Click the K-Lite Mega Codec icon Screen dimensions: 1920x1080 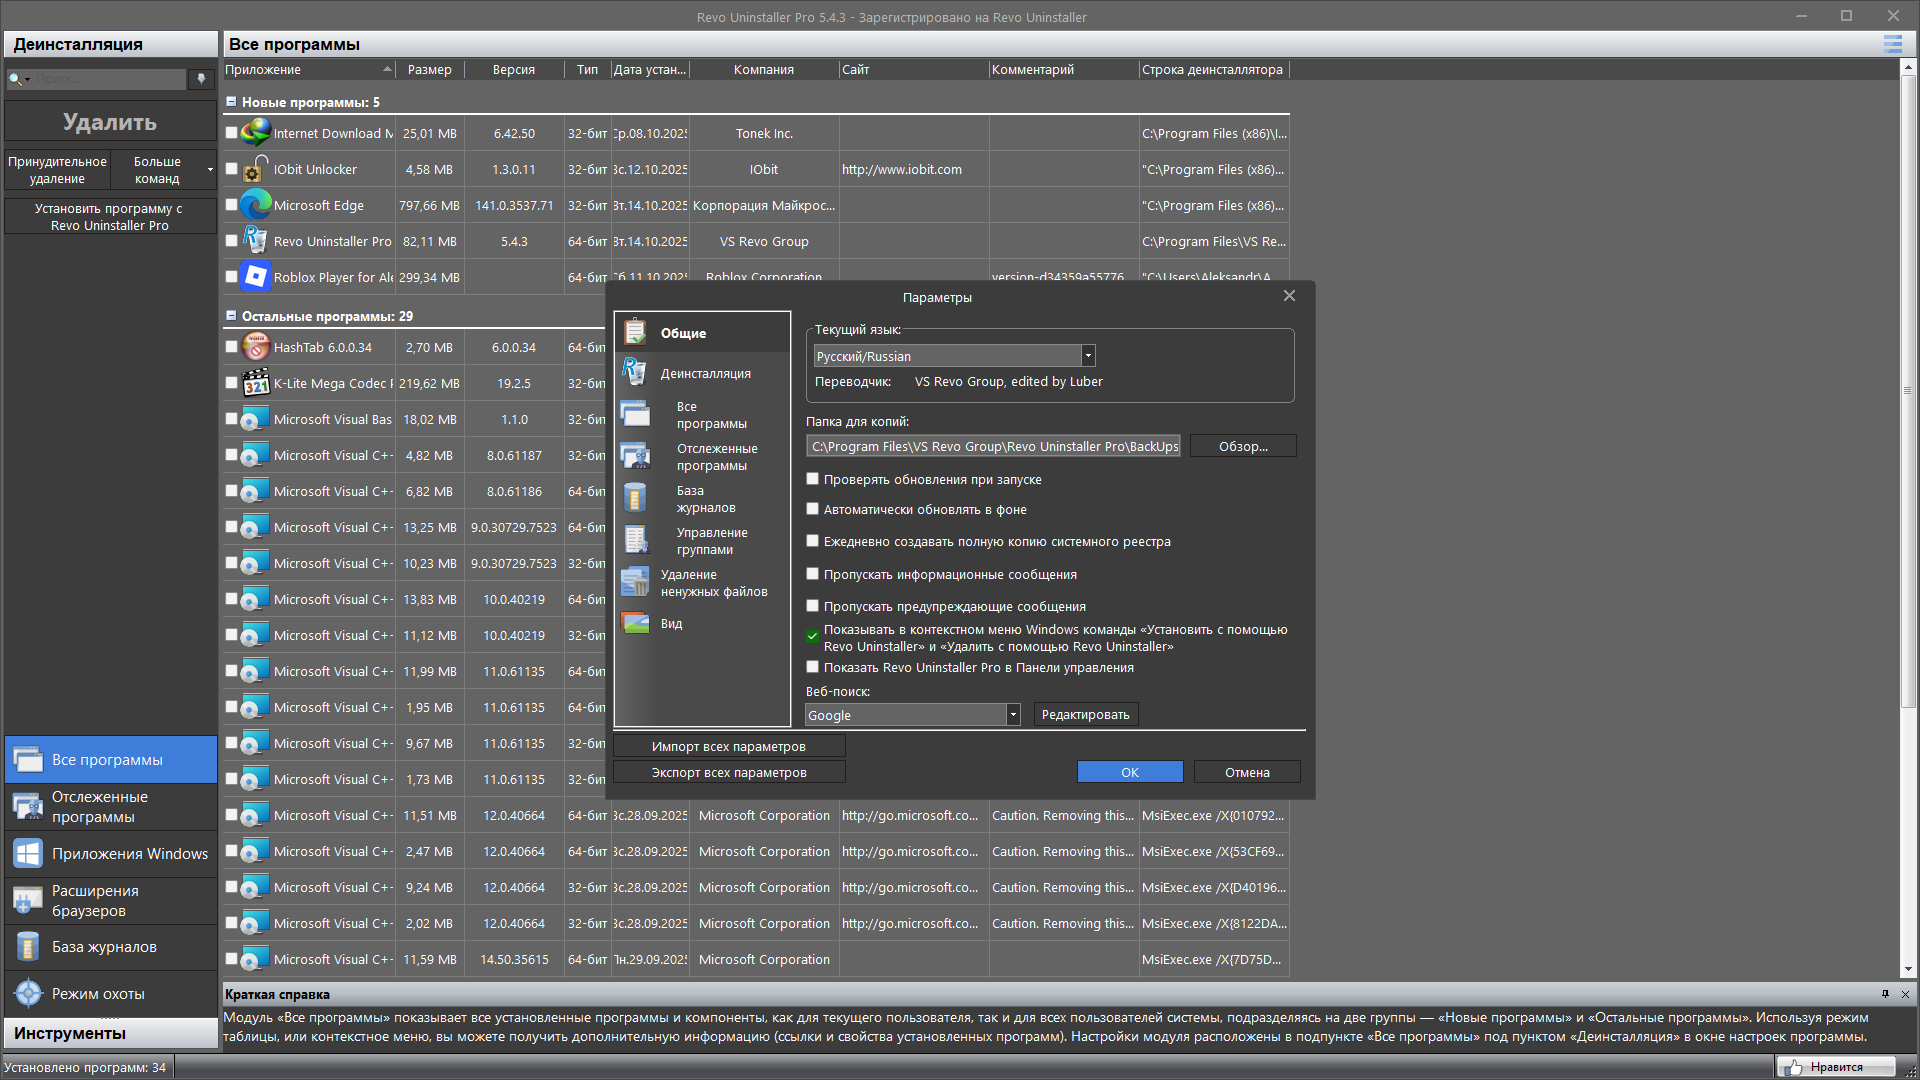[256, 383]
